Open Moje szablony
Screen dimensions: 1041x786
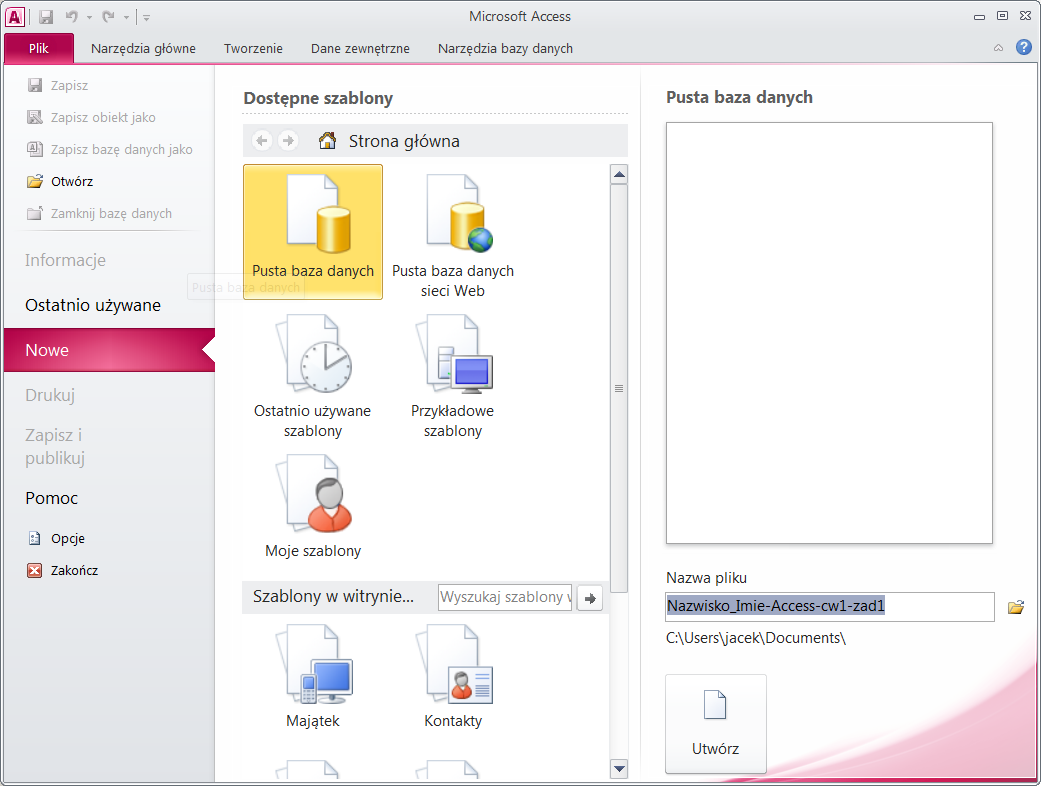(x=313, y=507)
